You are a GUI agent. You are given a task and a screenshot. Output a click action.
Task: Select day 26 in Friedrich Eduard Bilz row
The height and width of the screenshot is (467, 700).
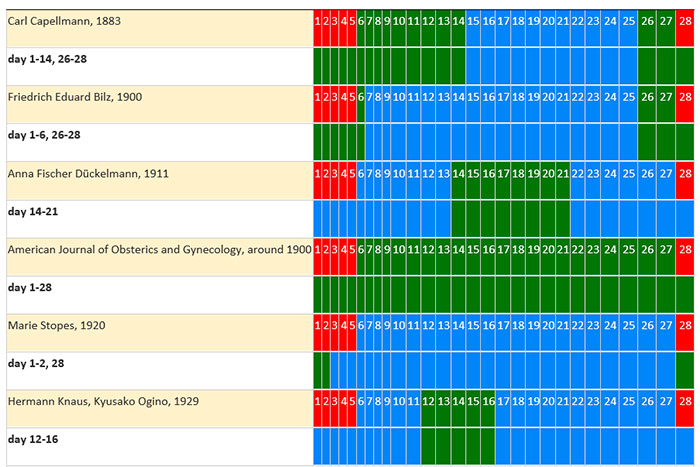[647, 97]
